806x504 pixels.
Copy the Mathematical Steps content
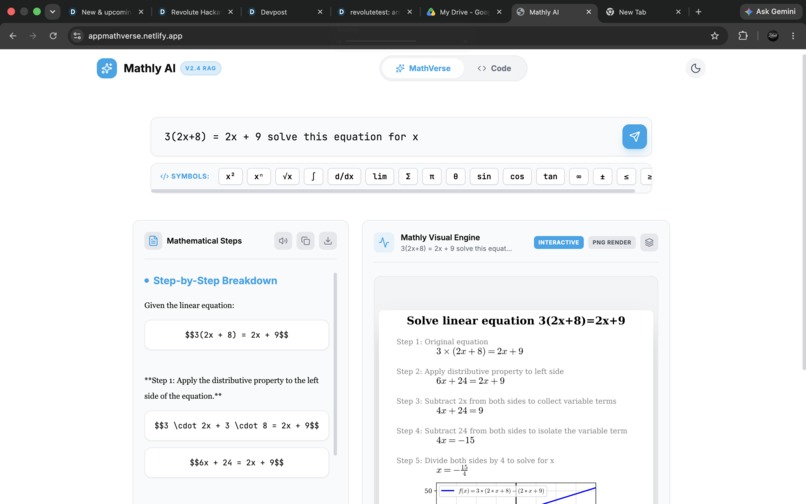(305, 241)
